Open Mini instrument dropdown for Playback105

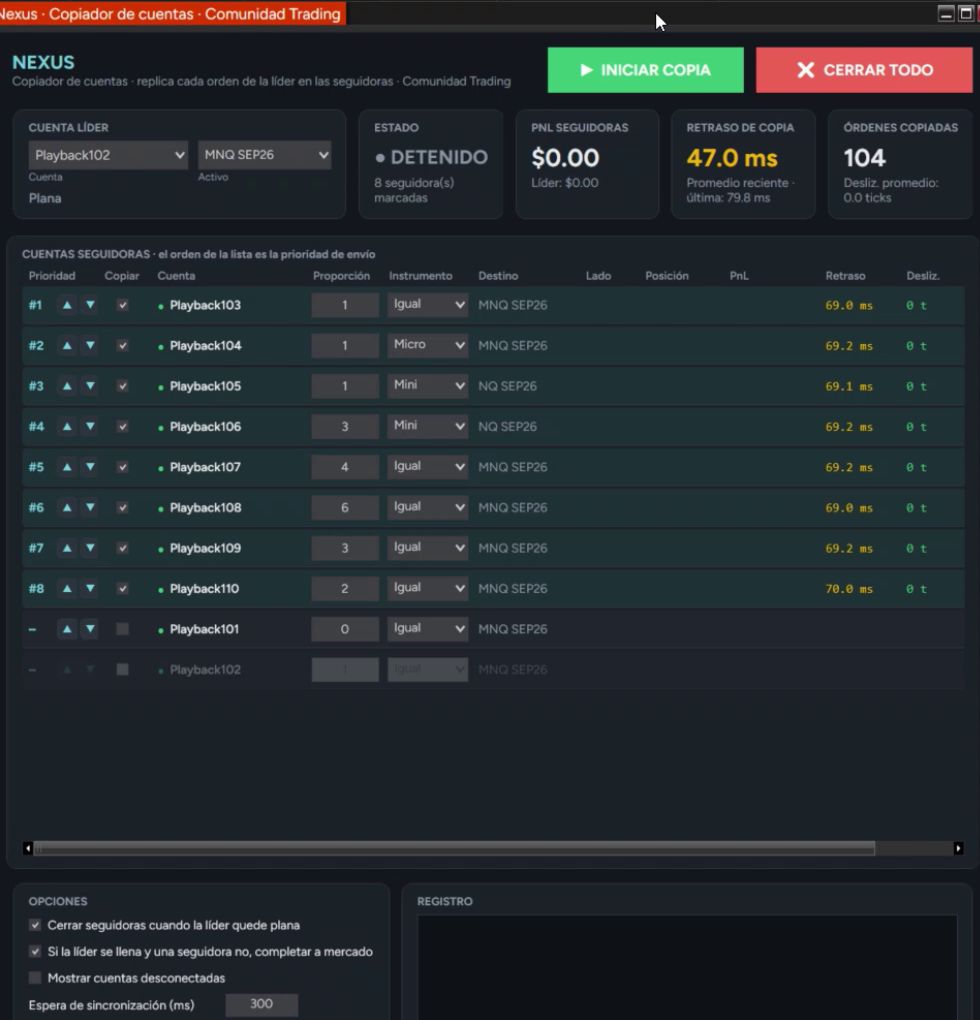428,385
